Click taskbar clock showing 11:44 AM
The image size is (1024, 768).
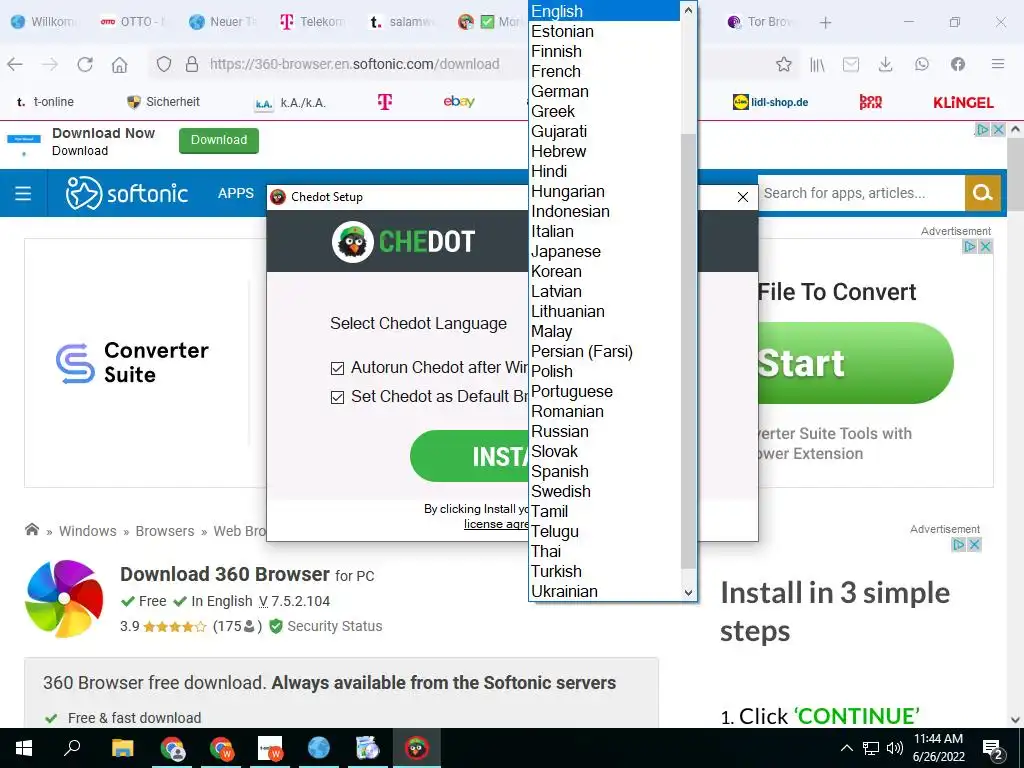click(938, 748)
